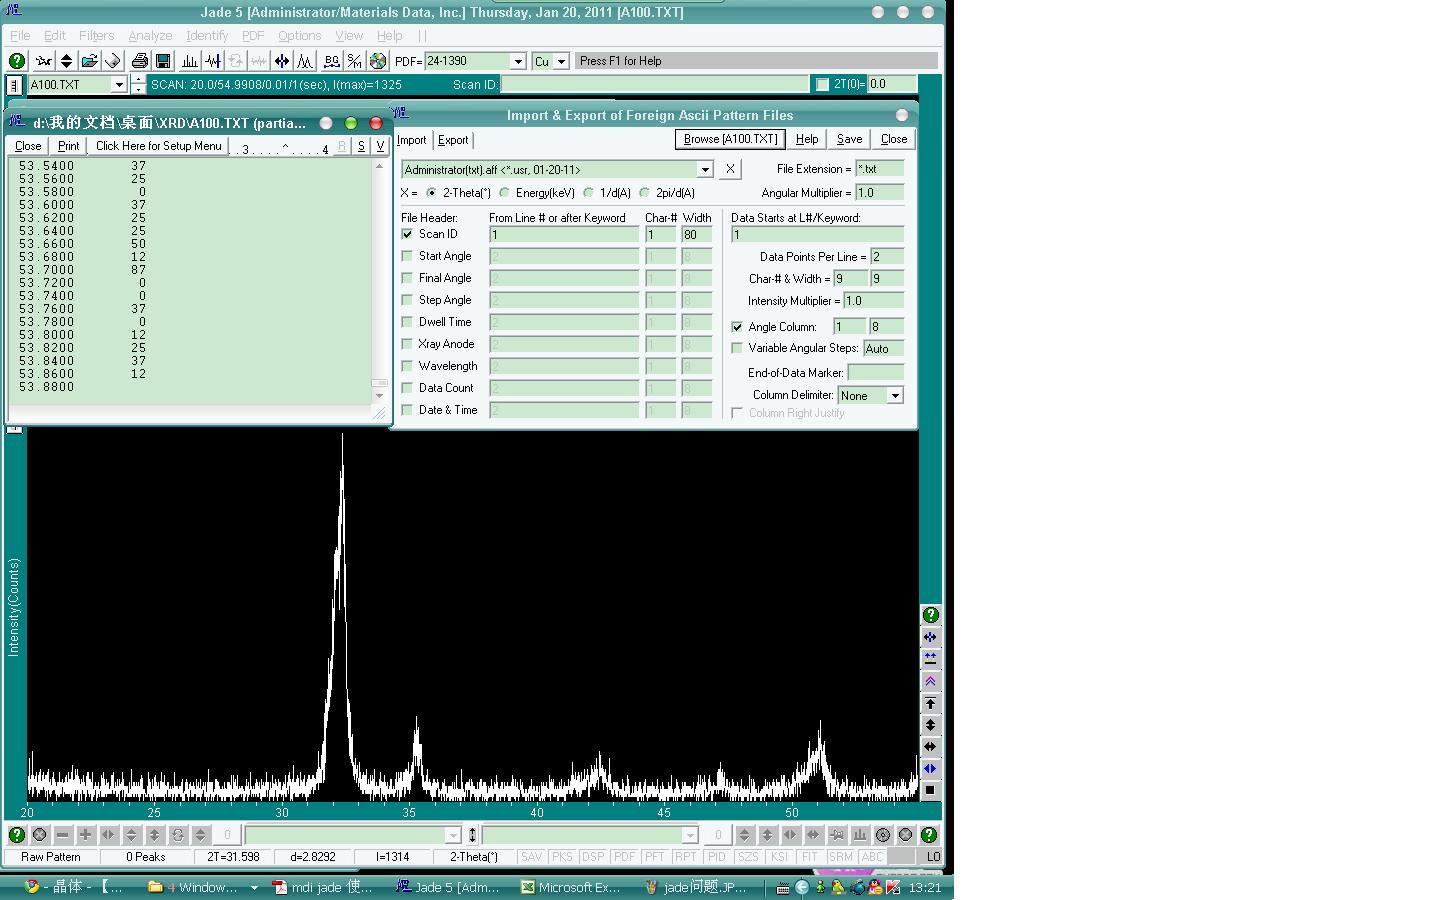Viewport: 1440px width, 900px height.
Task: Click the S/M search match icon
Action: (x=354, y=61)
